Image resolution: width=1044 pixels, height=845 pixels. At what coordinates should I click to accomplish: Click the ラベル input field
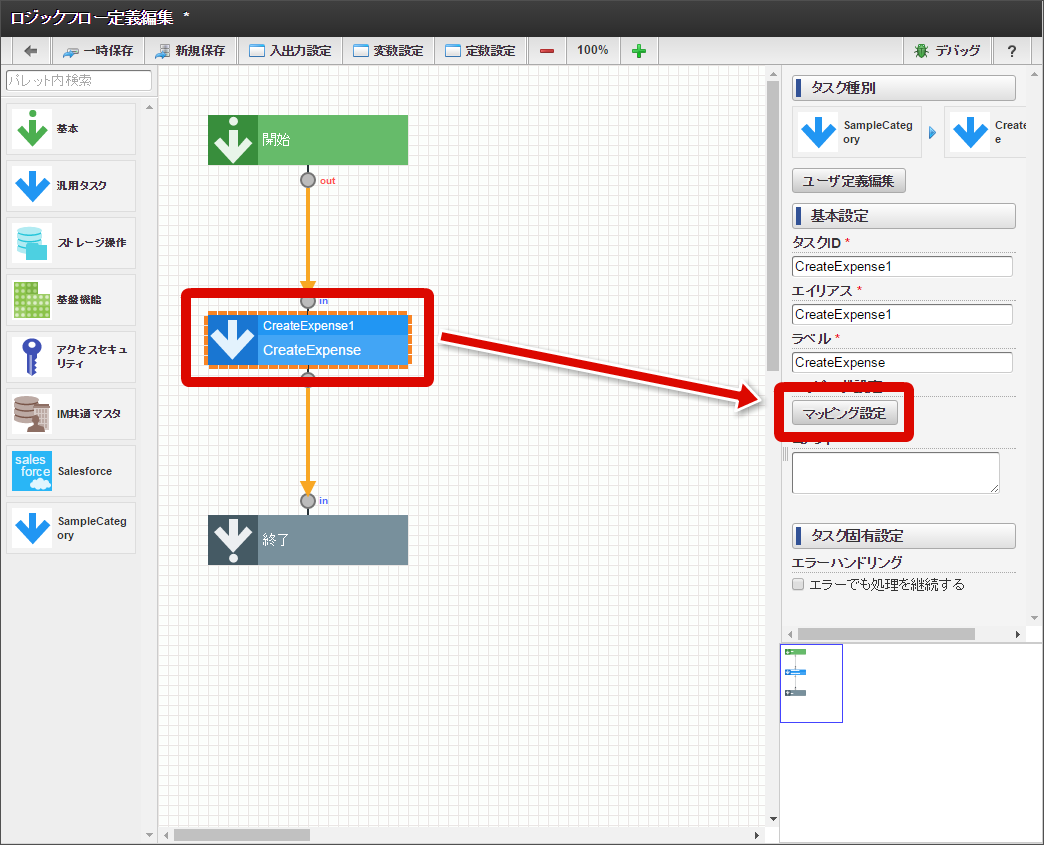click(x=902, y=362)
